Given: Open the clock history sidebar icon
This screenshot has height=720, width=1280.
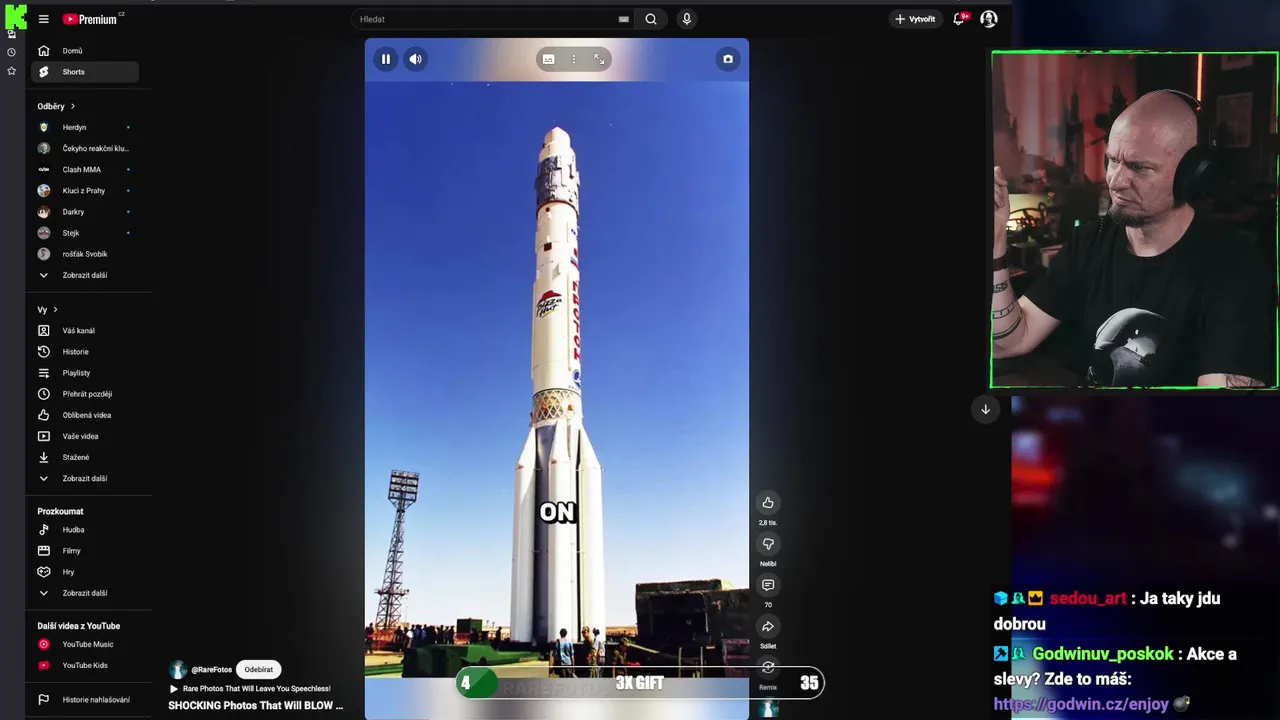Looking at the screenshot, I should tap(11, 52).
